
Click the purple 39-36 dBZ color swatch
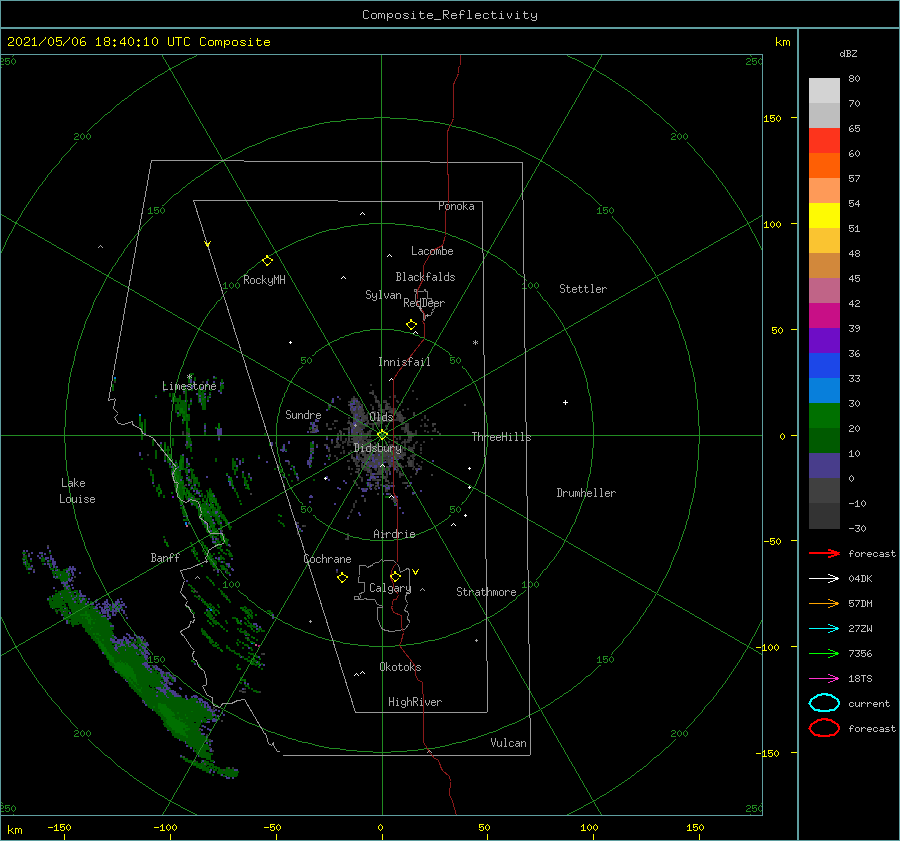(824, 341)
